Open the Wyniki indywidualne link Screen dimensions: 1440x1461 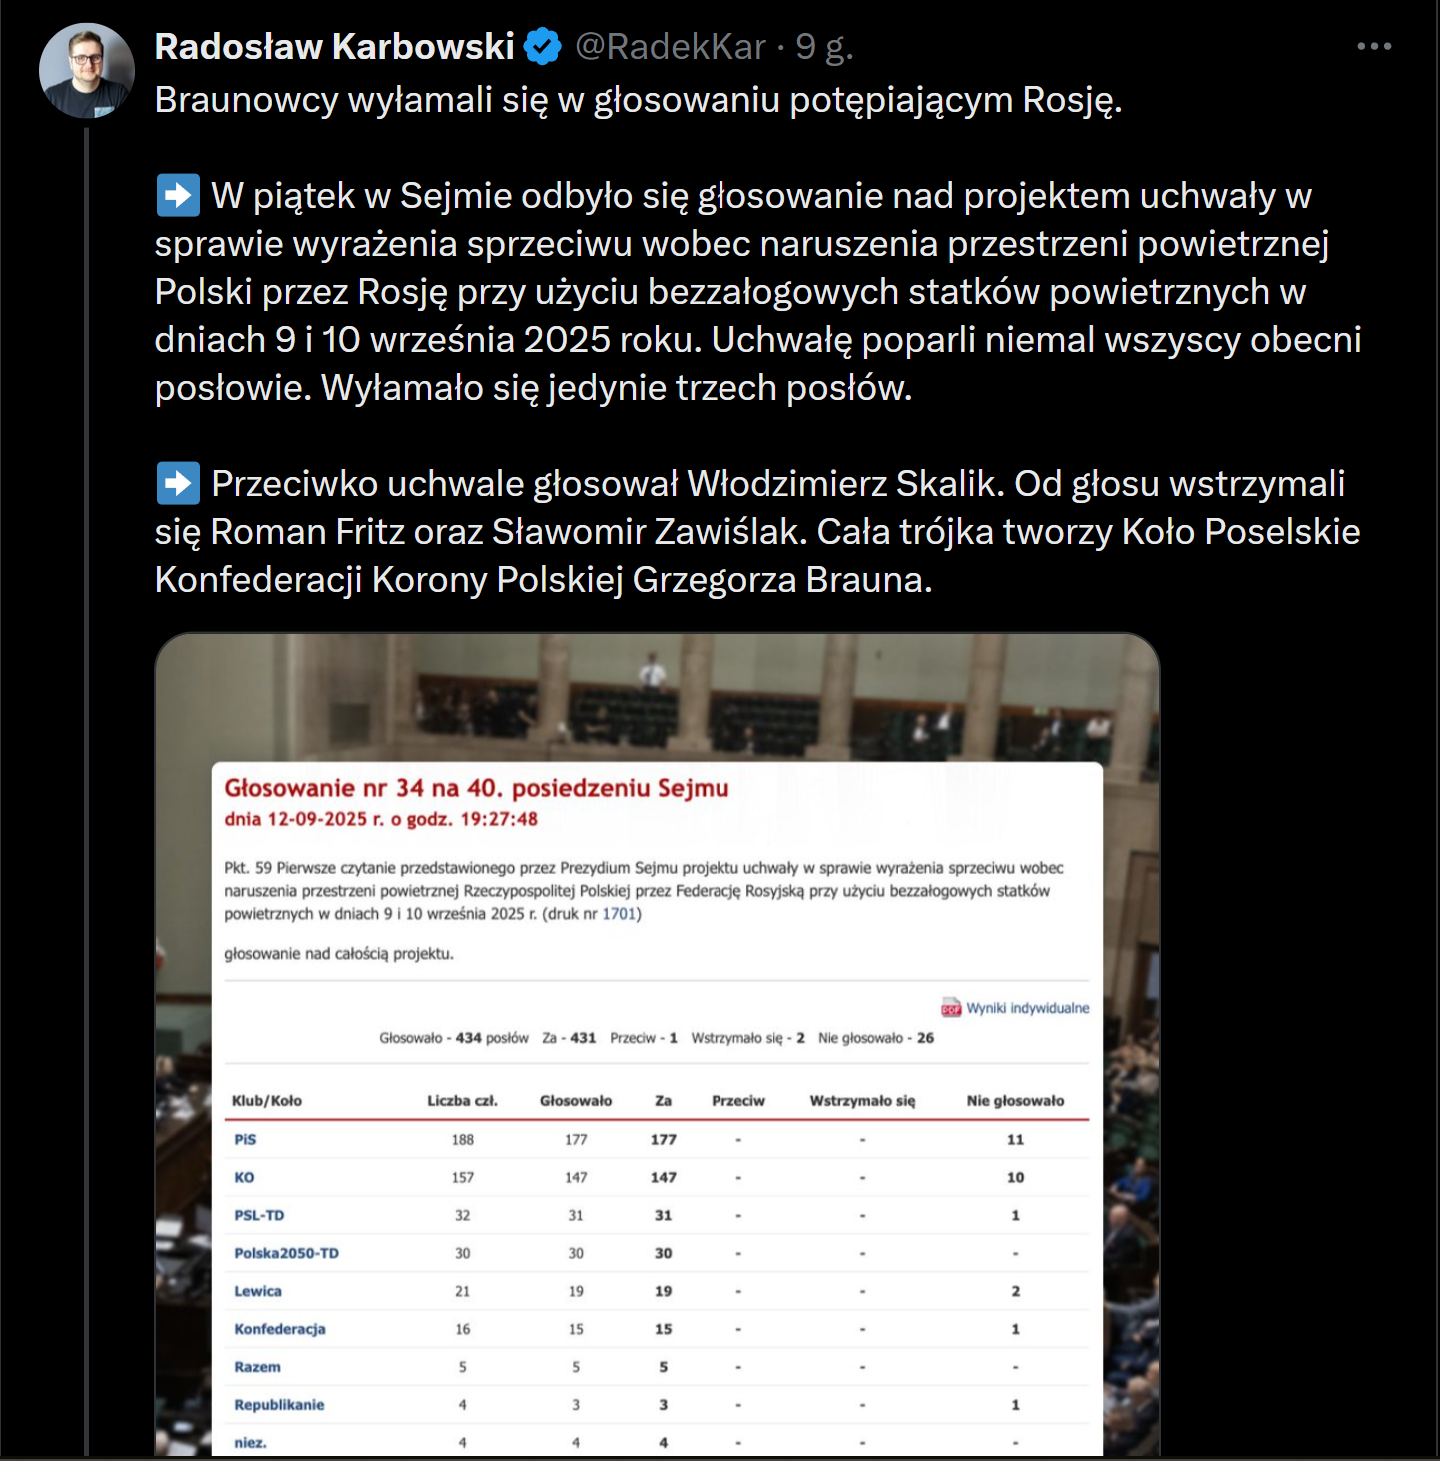1027,1008
